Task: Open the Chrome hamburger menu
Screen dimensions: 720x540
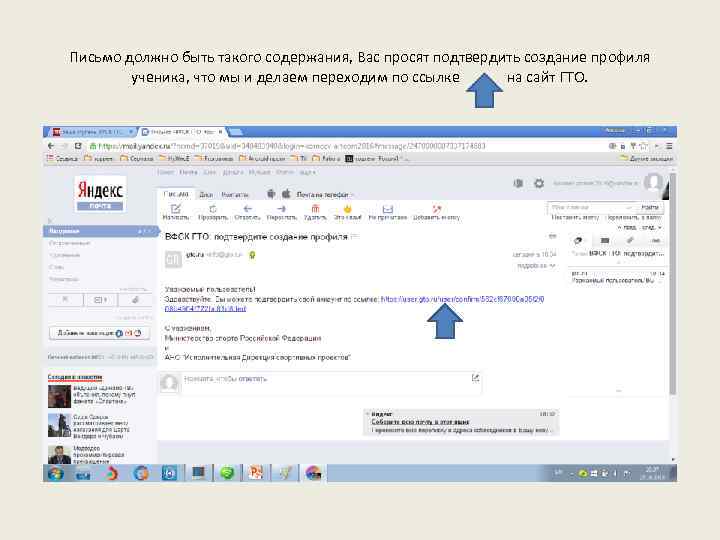Action: [669, 146]
